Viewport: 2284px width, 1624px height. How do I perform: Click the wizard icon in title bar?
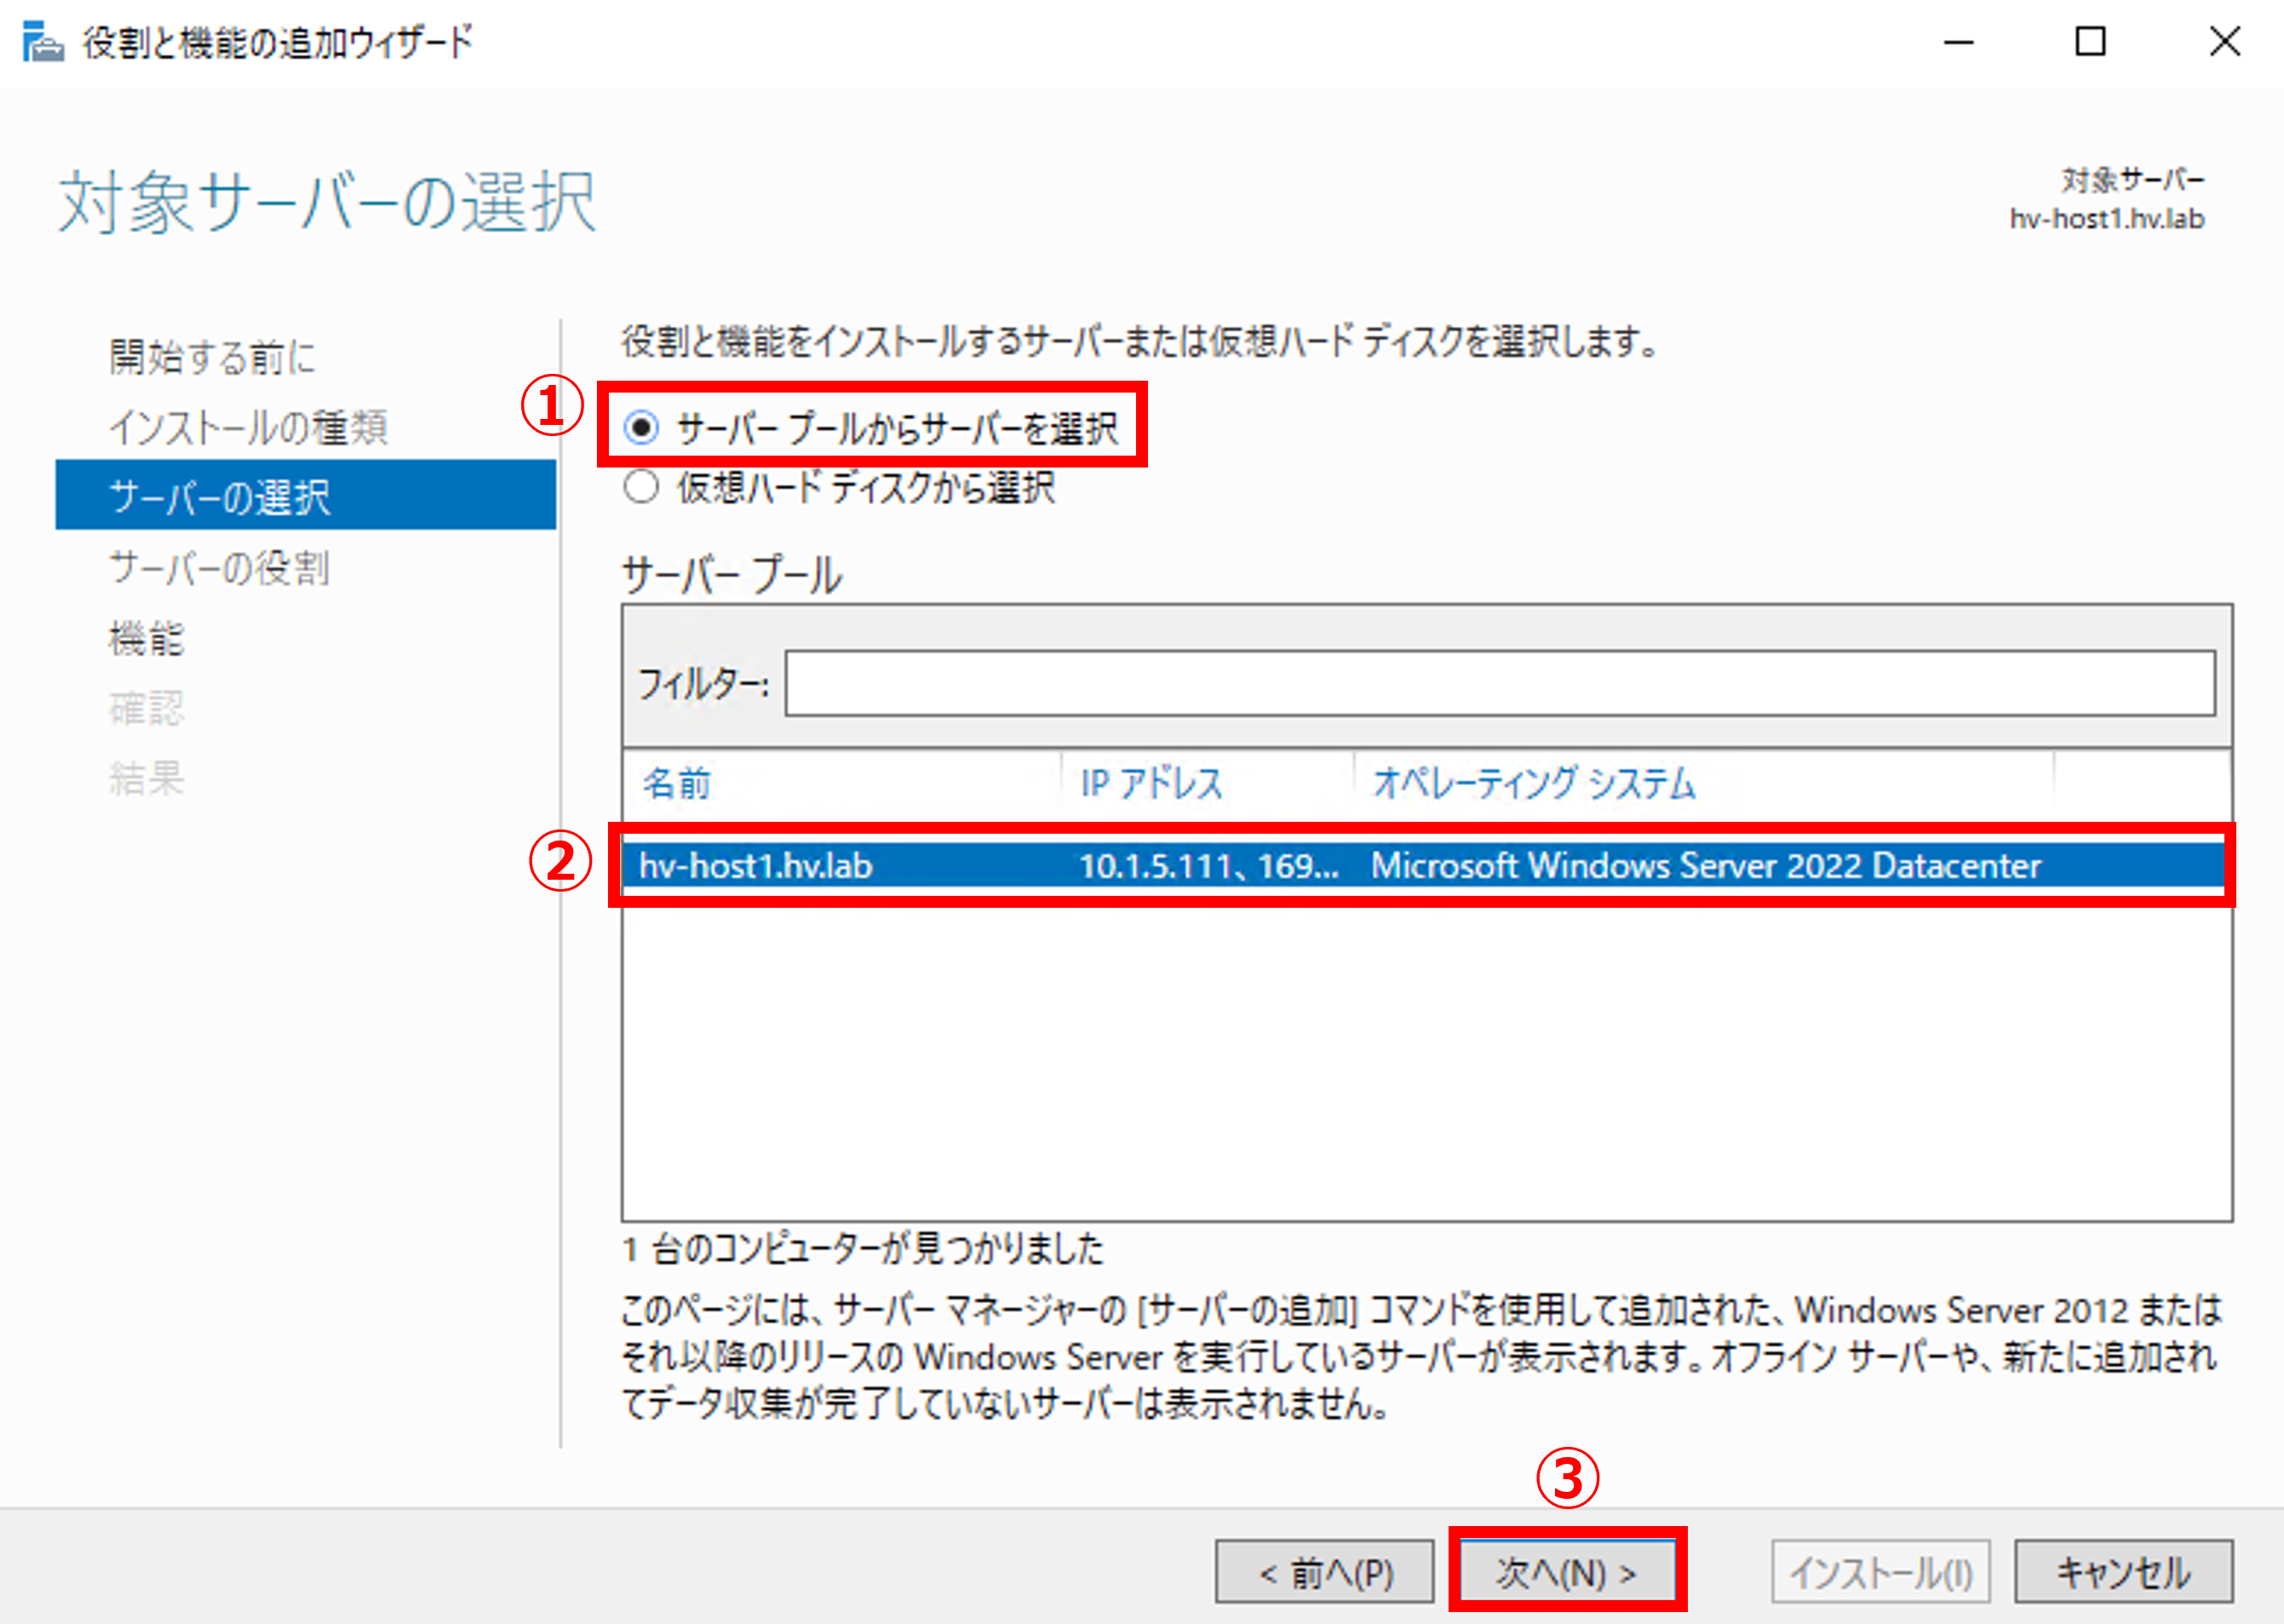click(x=42, y=42)
